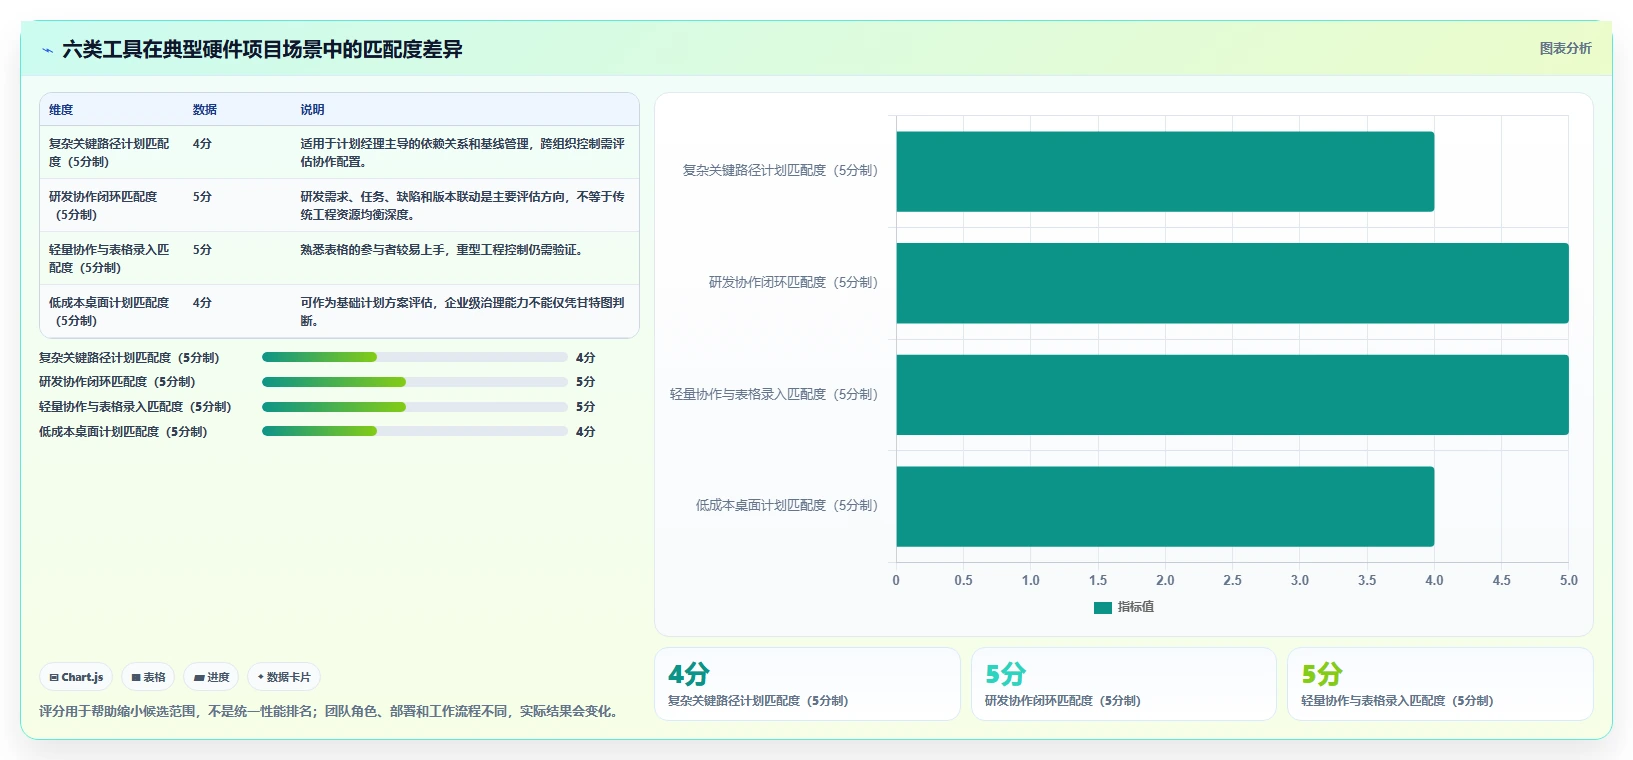1633x760 pixels.
Task: Click table cell 低成本桌面计划匹配度（5分制）
Action: coord(110,312)
